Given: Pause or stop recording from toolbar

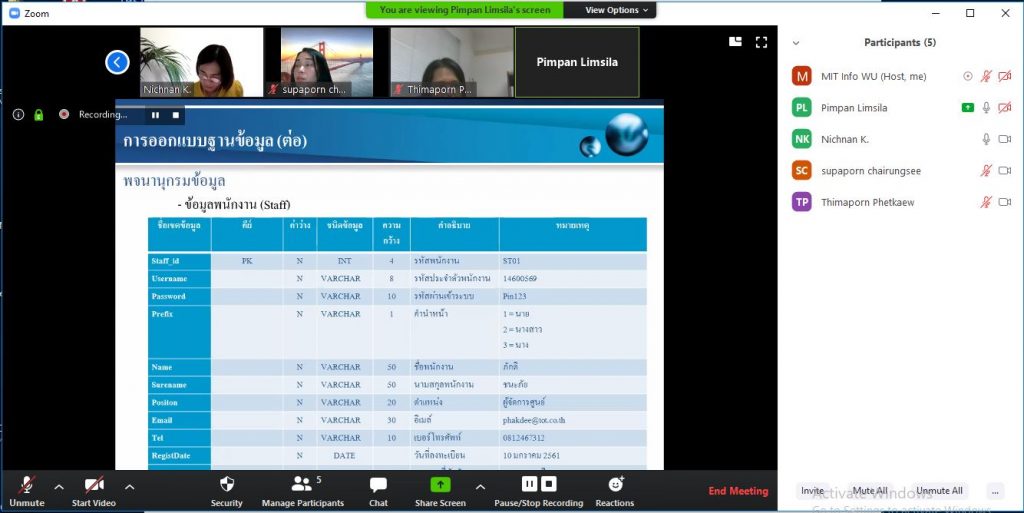Looking at the screenshot, I should tap(539, 485).
